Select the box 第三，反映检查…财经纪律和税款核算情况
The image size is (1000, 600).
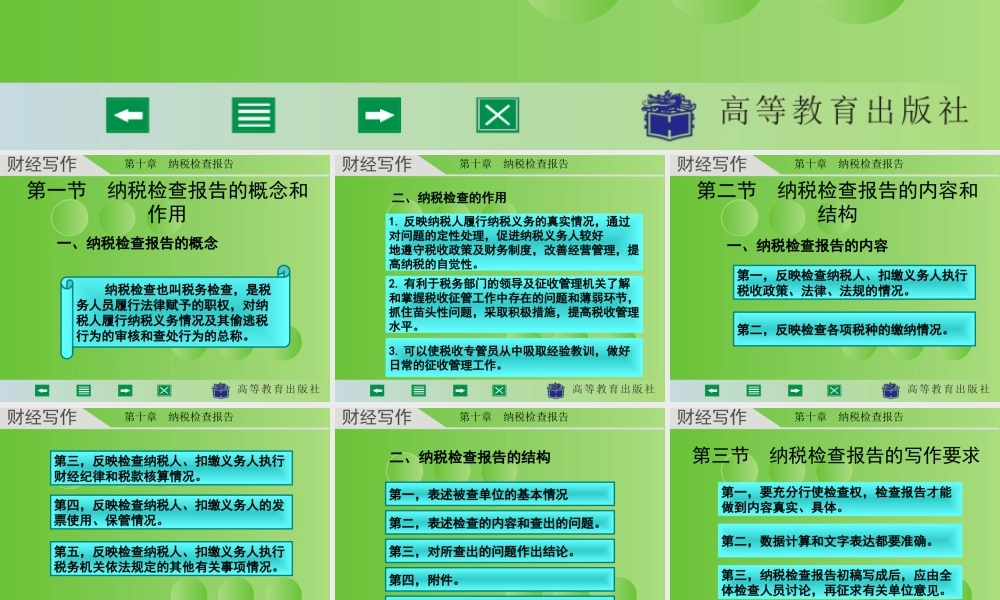171,468
